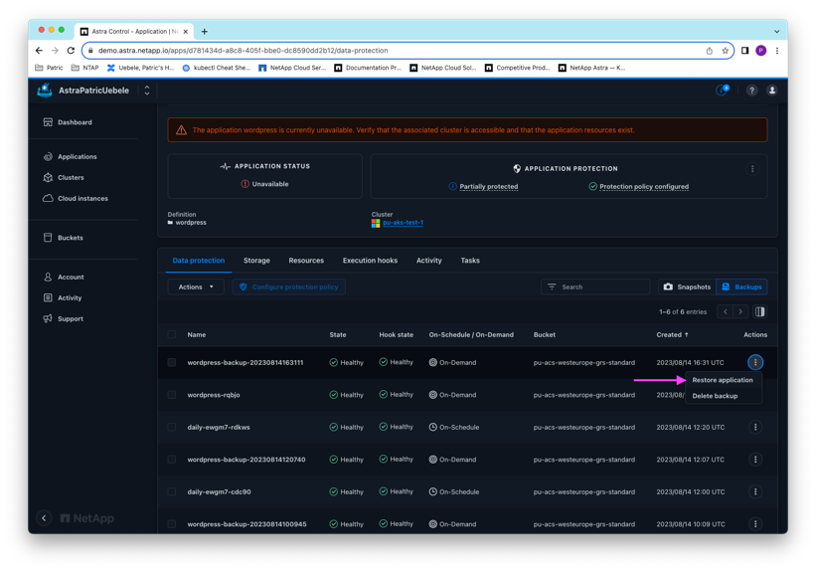This screenshot has height=571, width=816.
Task: Click the notifications icon in the header
Action: [722, 91]
